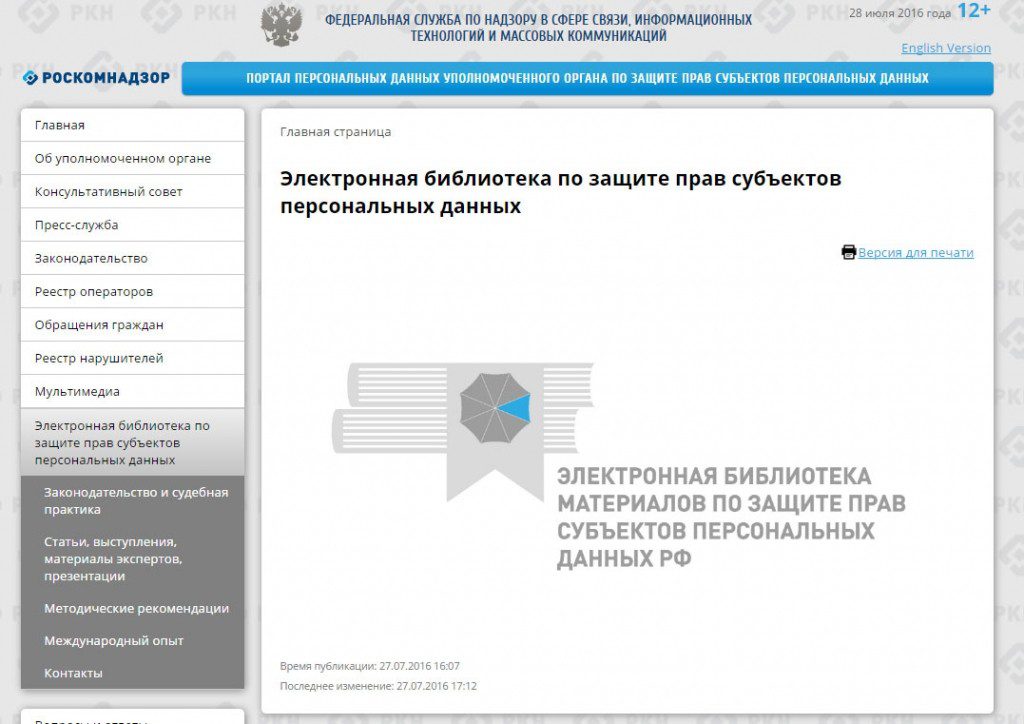Open Реестр нарушителей section

coord(99,358)
